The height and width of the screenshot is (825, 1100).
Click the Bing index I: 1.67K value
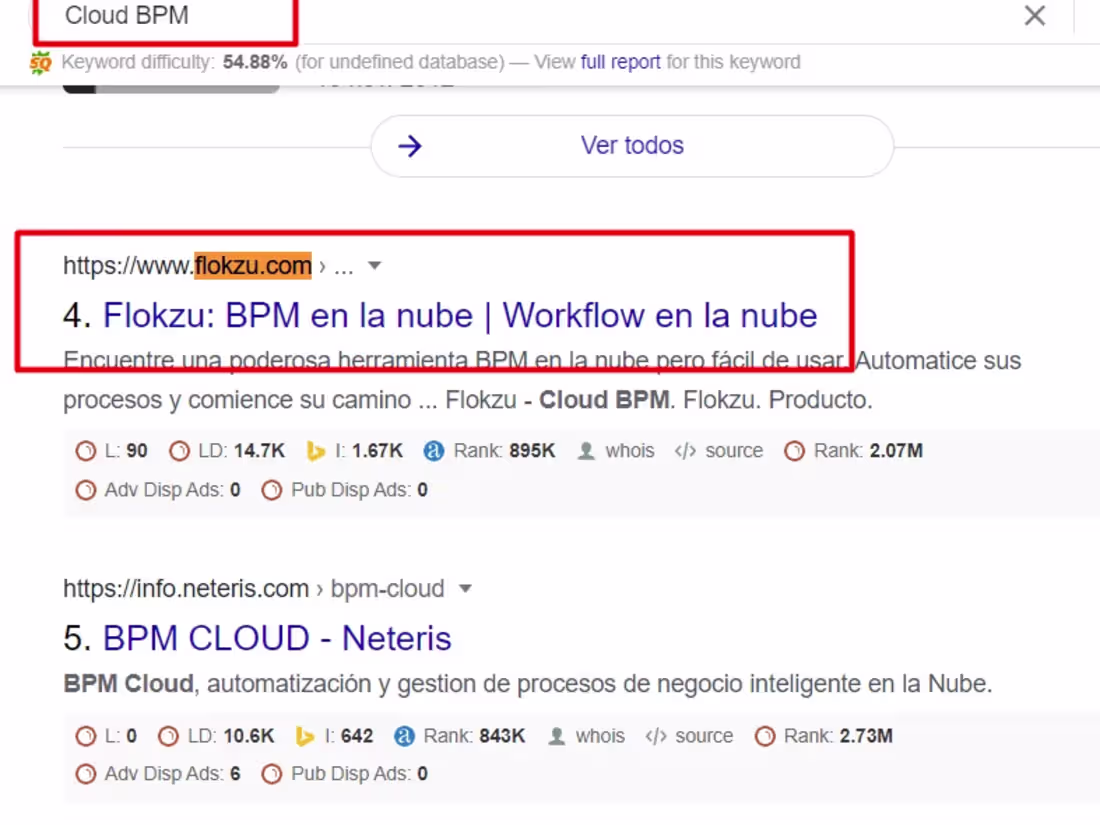pos(355,450)
